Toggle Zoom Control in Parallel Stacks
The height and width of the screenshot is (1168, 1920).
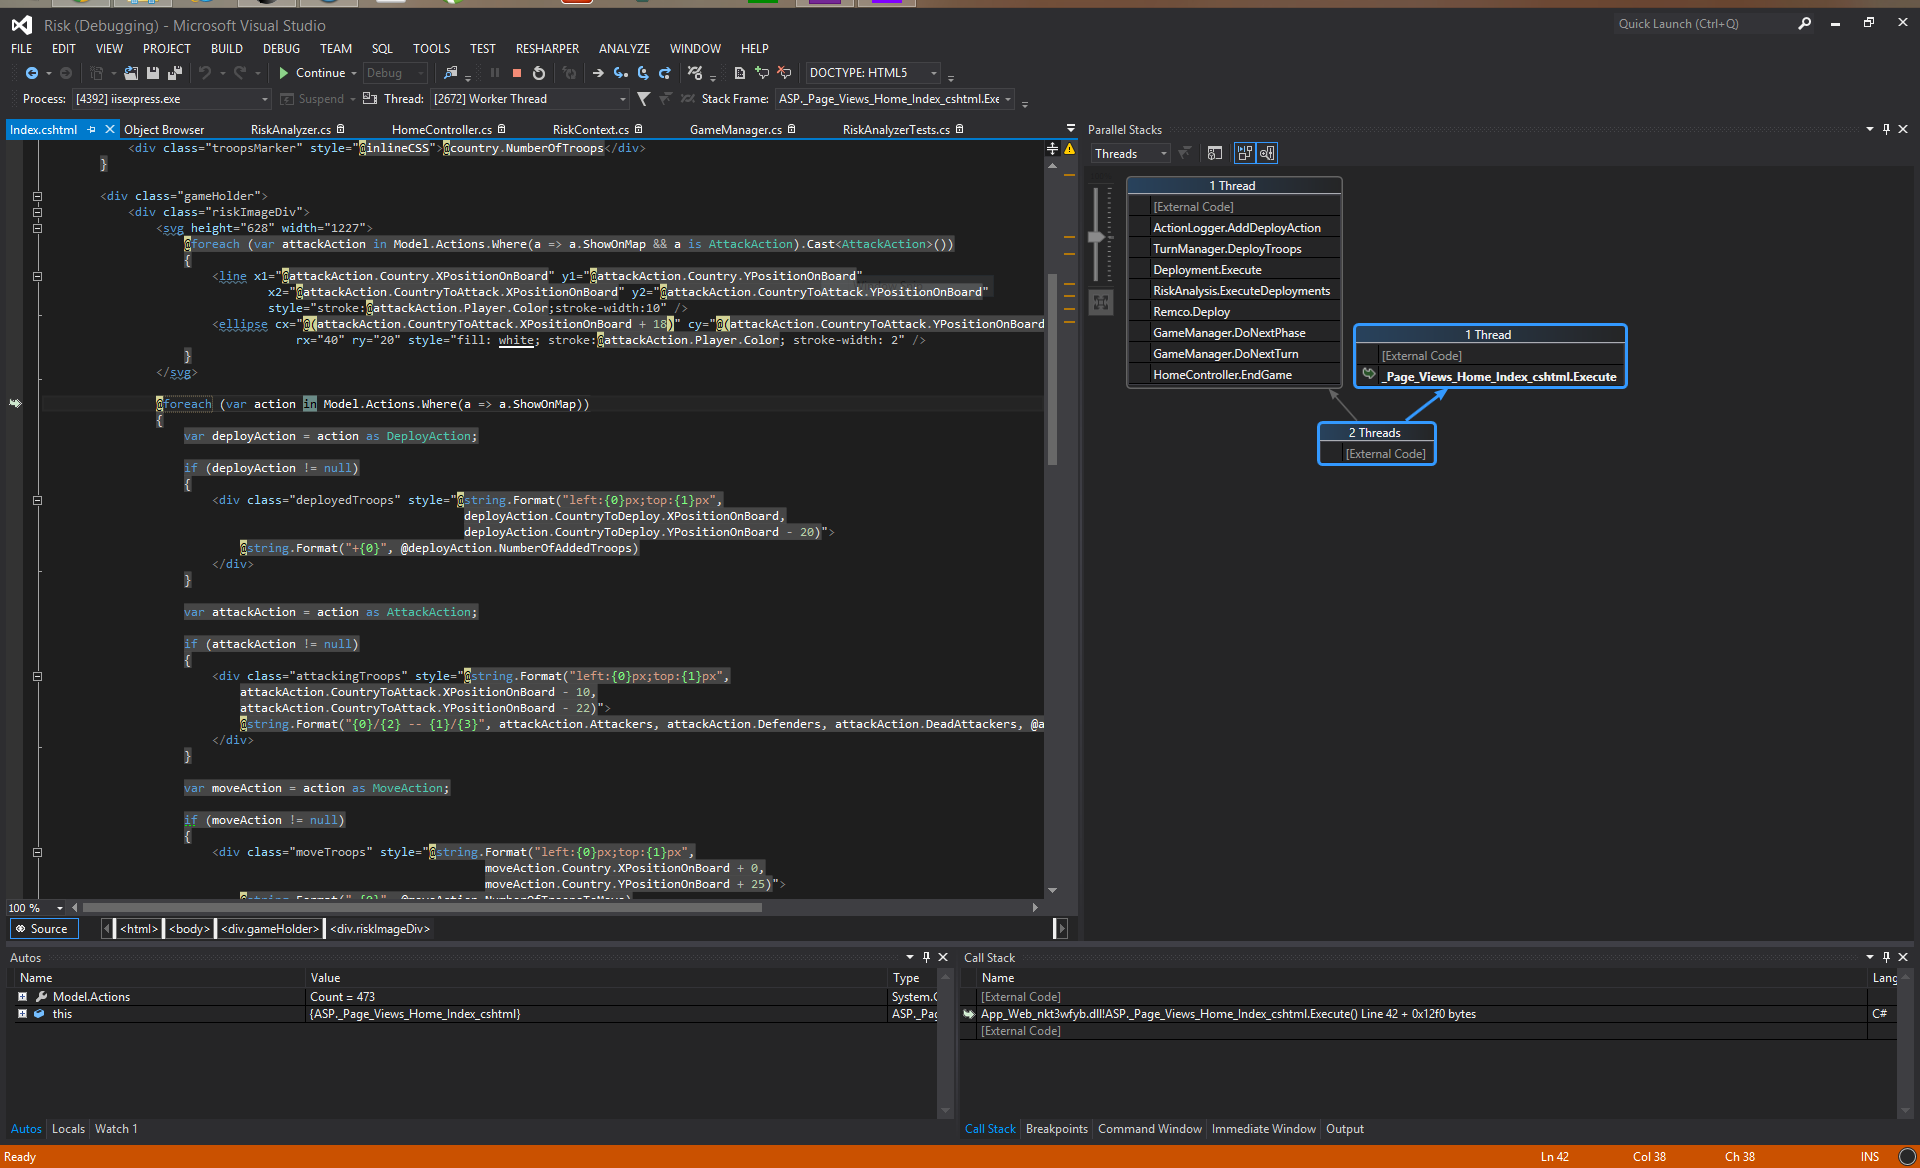1267,153
